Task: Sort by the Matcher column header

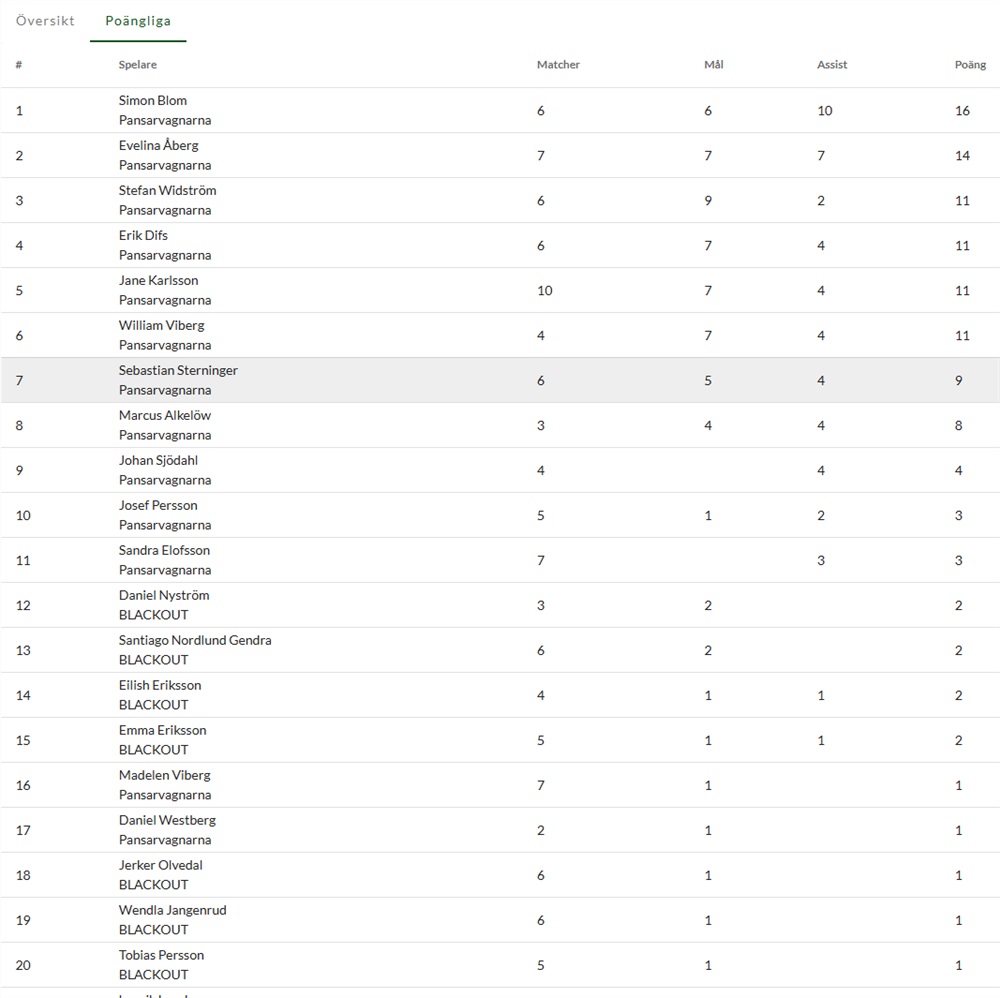Action: click(558, 65)
